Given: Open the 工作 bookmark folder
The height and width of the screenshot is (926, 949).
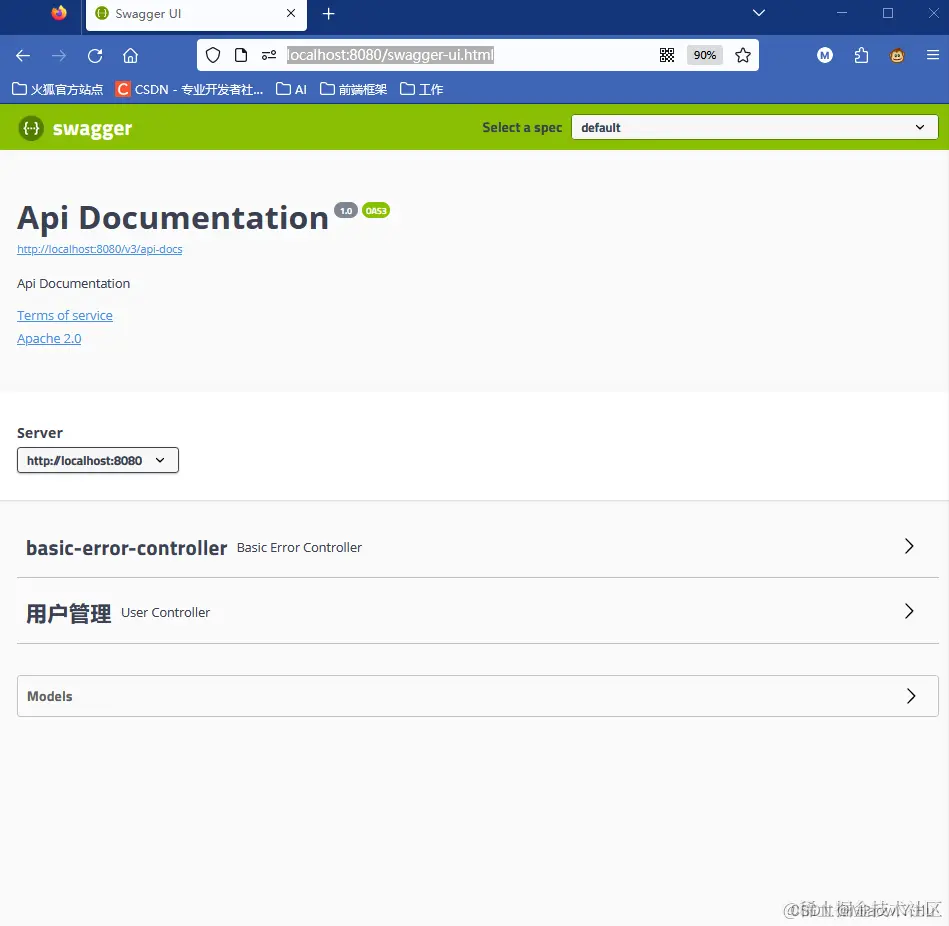Looking at the screenshot, I should click(421, 90).
